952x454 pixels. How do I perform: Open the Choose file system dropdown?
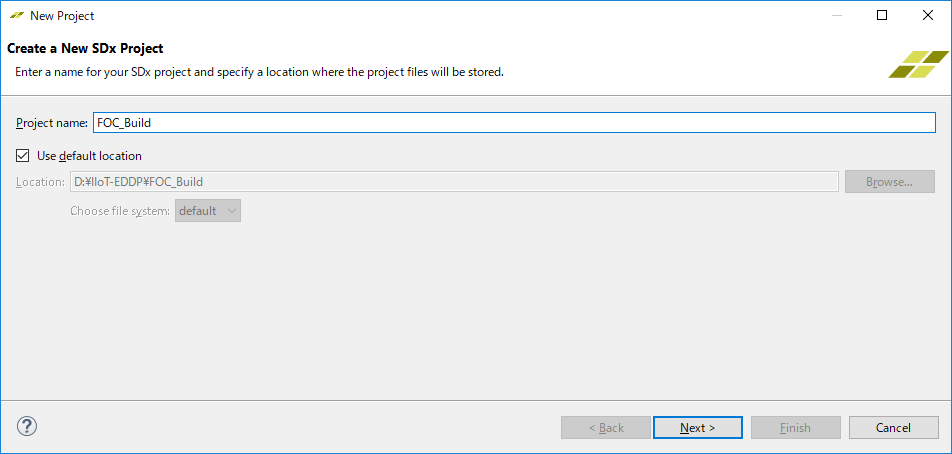point(208,211)
